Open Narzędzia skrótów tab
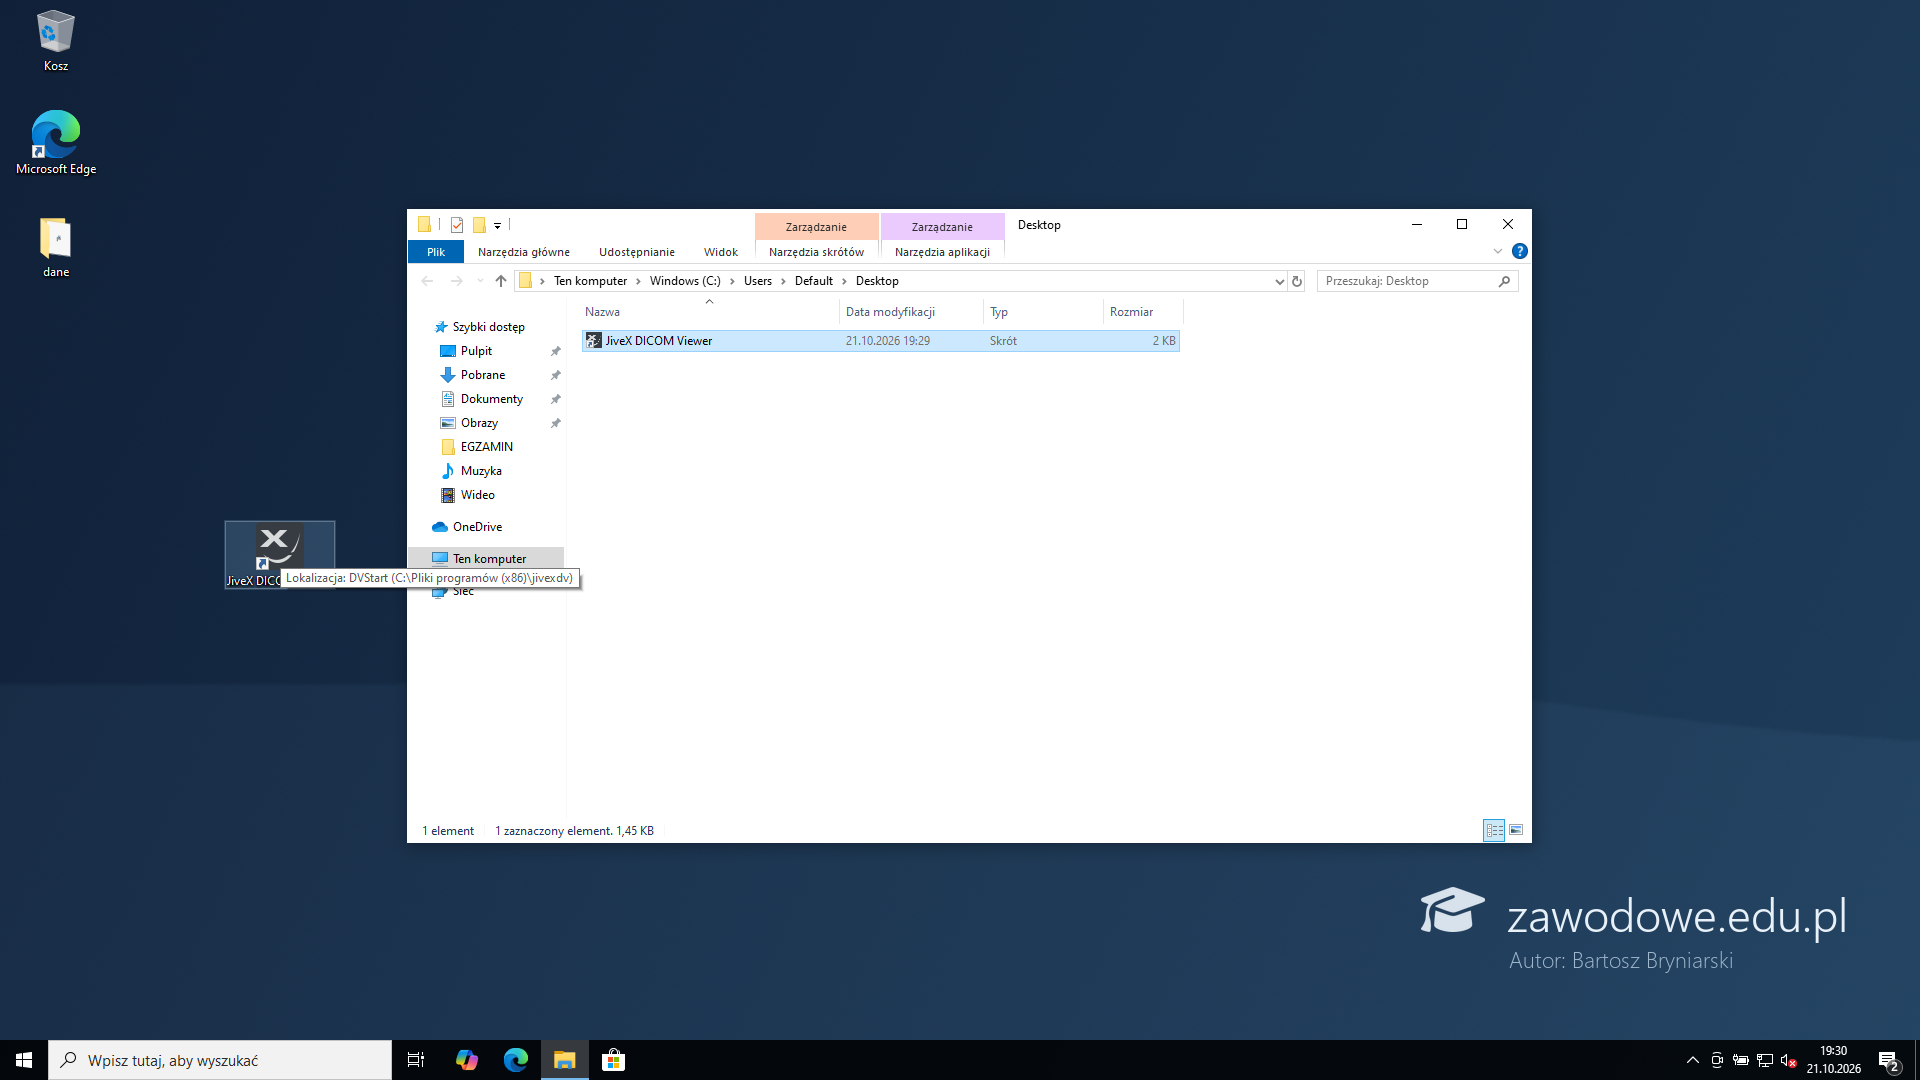Image resolution: width=1920 pixels, height=1080 pixels. (816, 252)
